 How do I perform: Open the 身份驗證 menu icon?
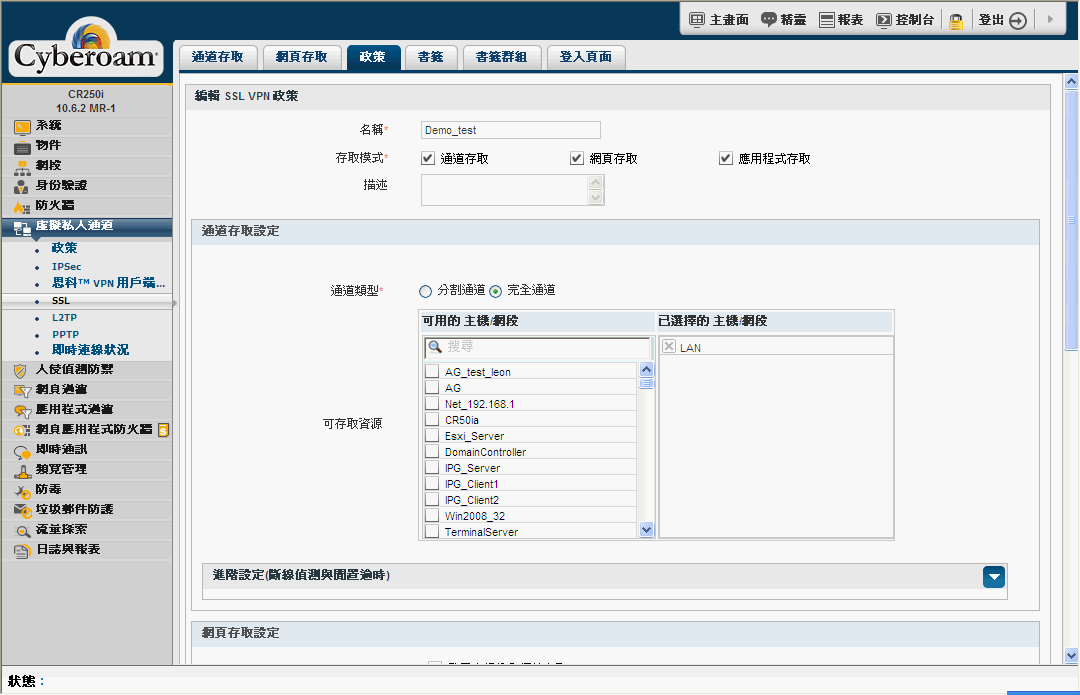[x=22, y=187]
